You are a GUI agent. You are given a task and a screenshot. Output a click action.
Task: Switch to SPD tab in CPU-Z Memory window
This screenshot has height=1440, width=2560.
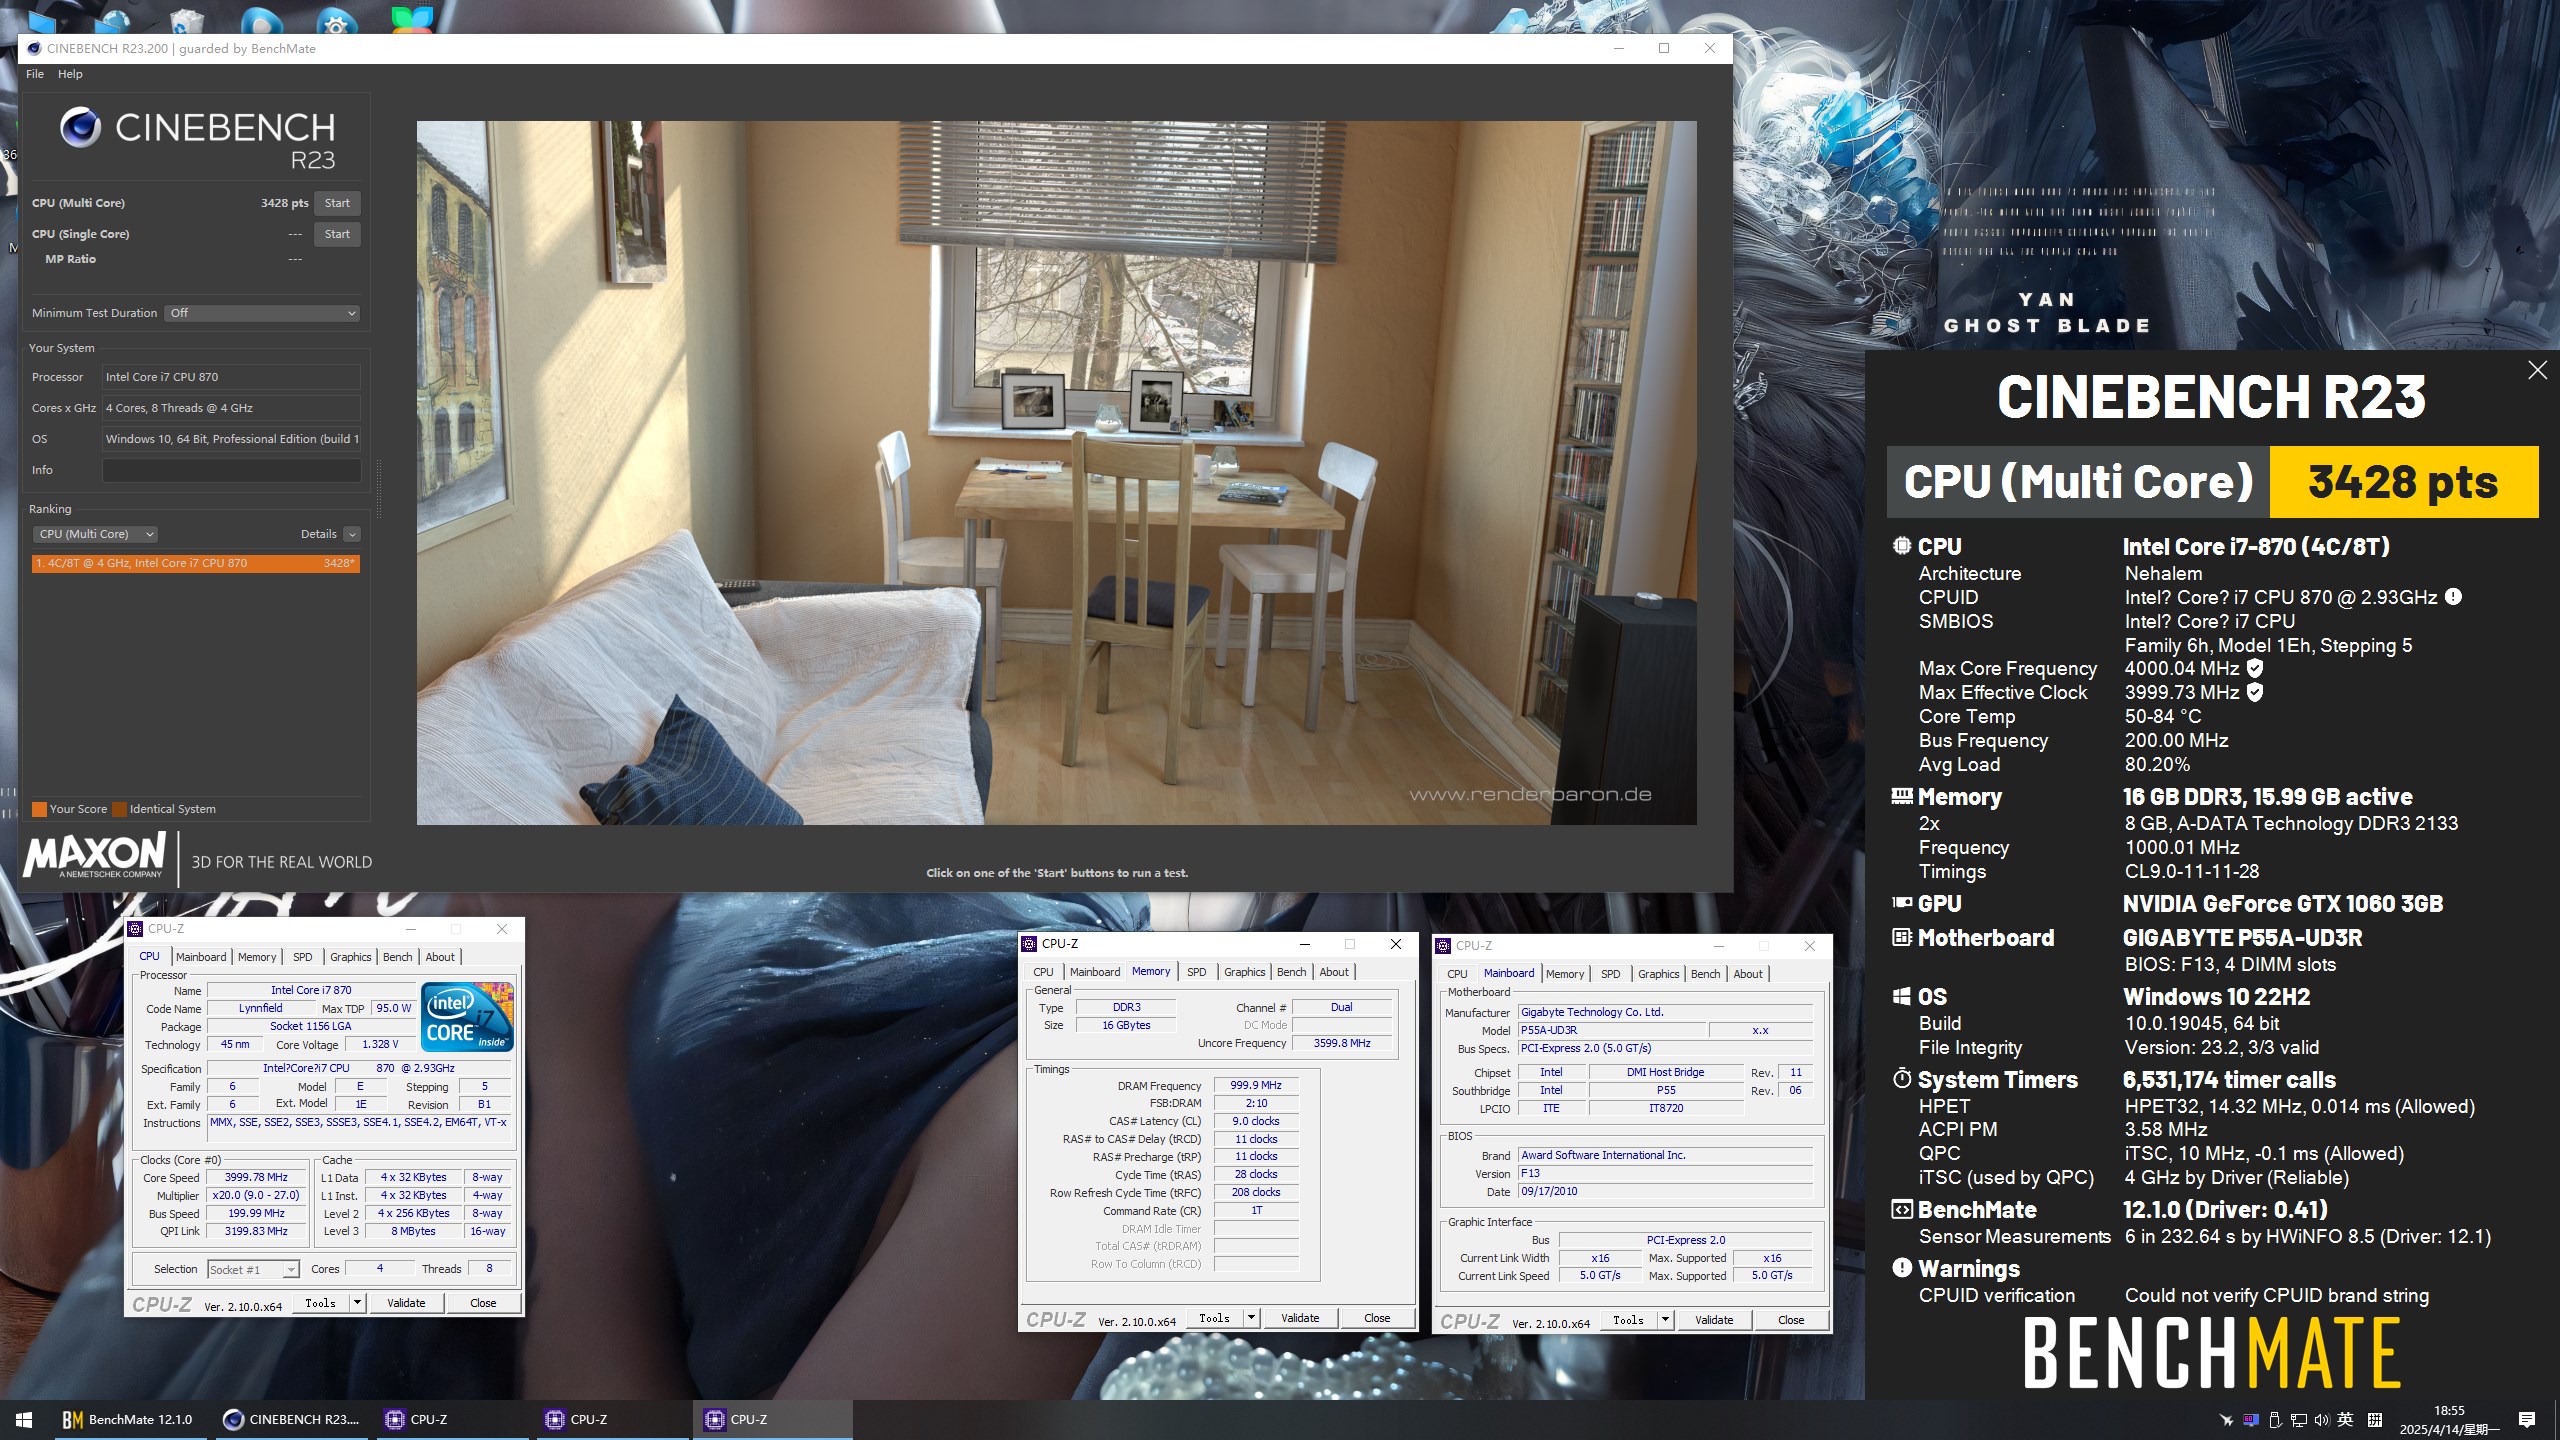[1196, 972]
